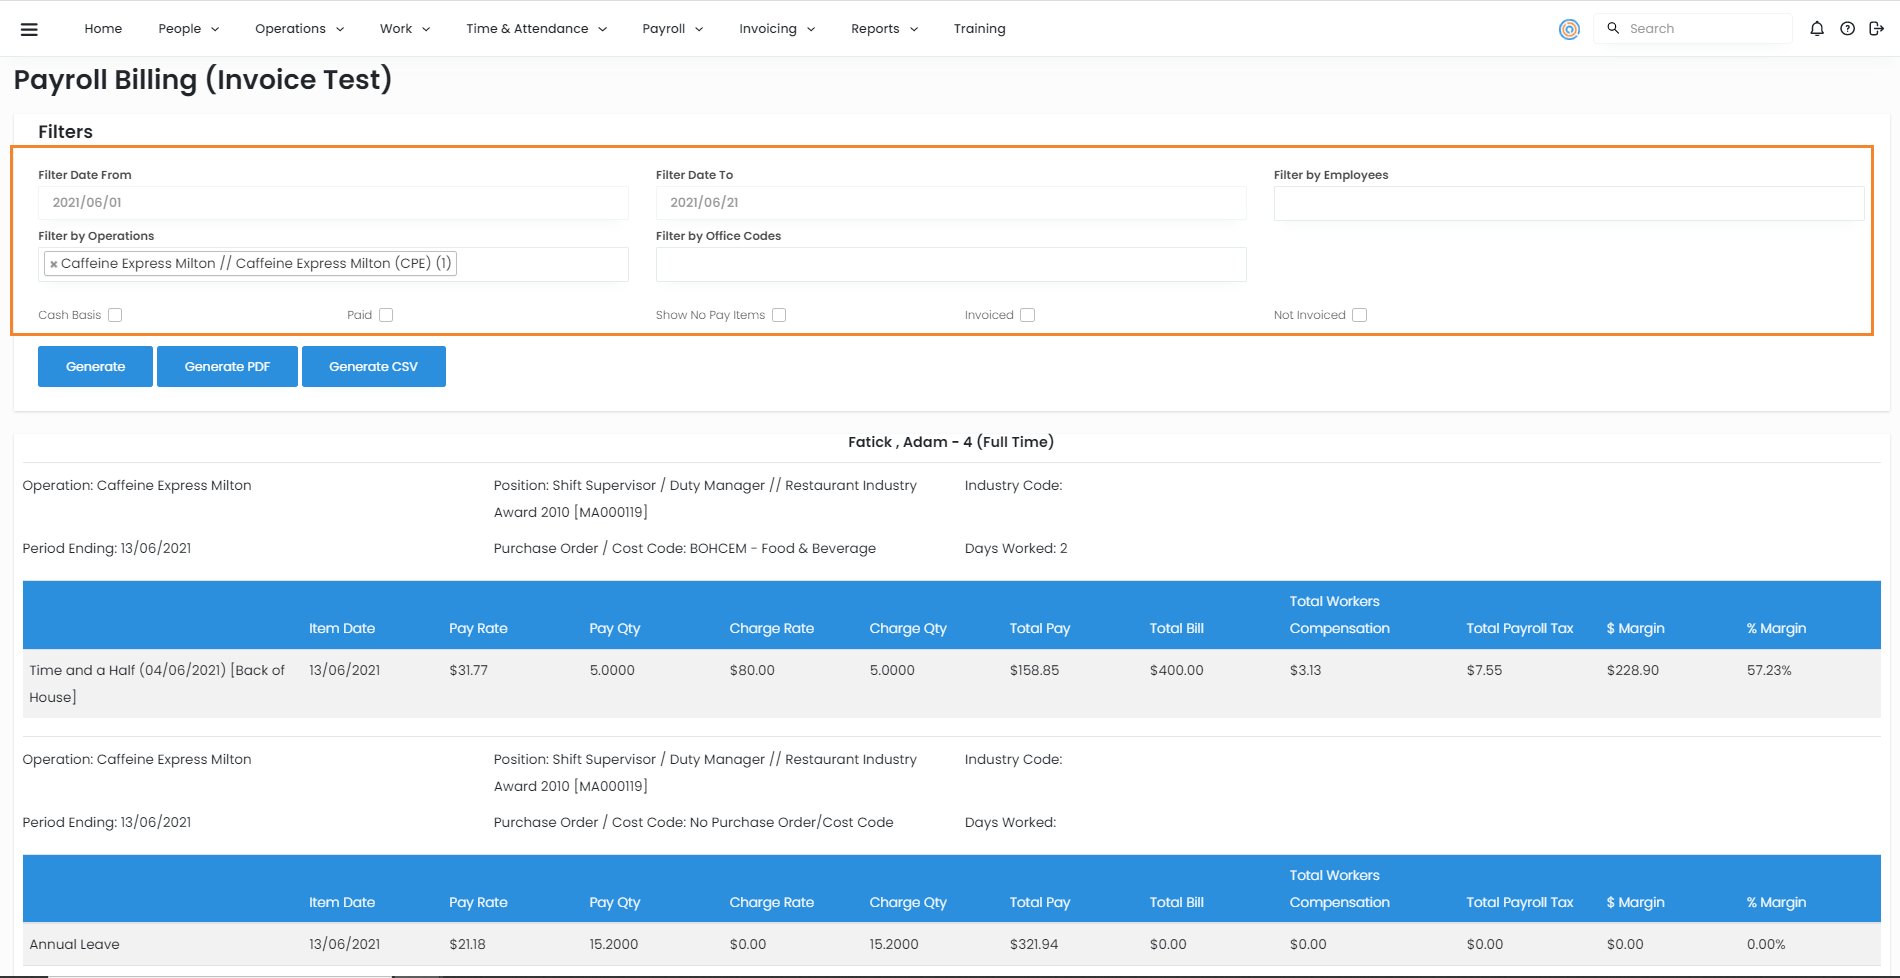Expand the People dropdown menu

point(188,29)
